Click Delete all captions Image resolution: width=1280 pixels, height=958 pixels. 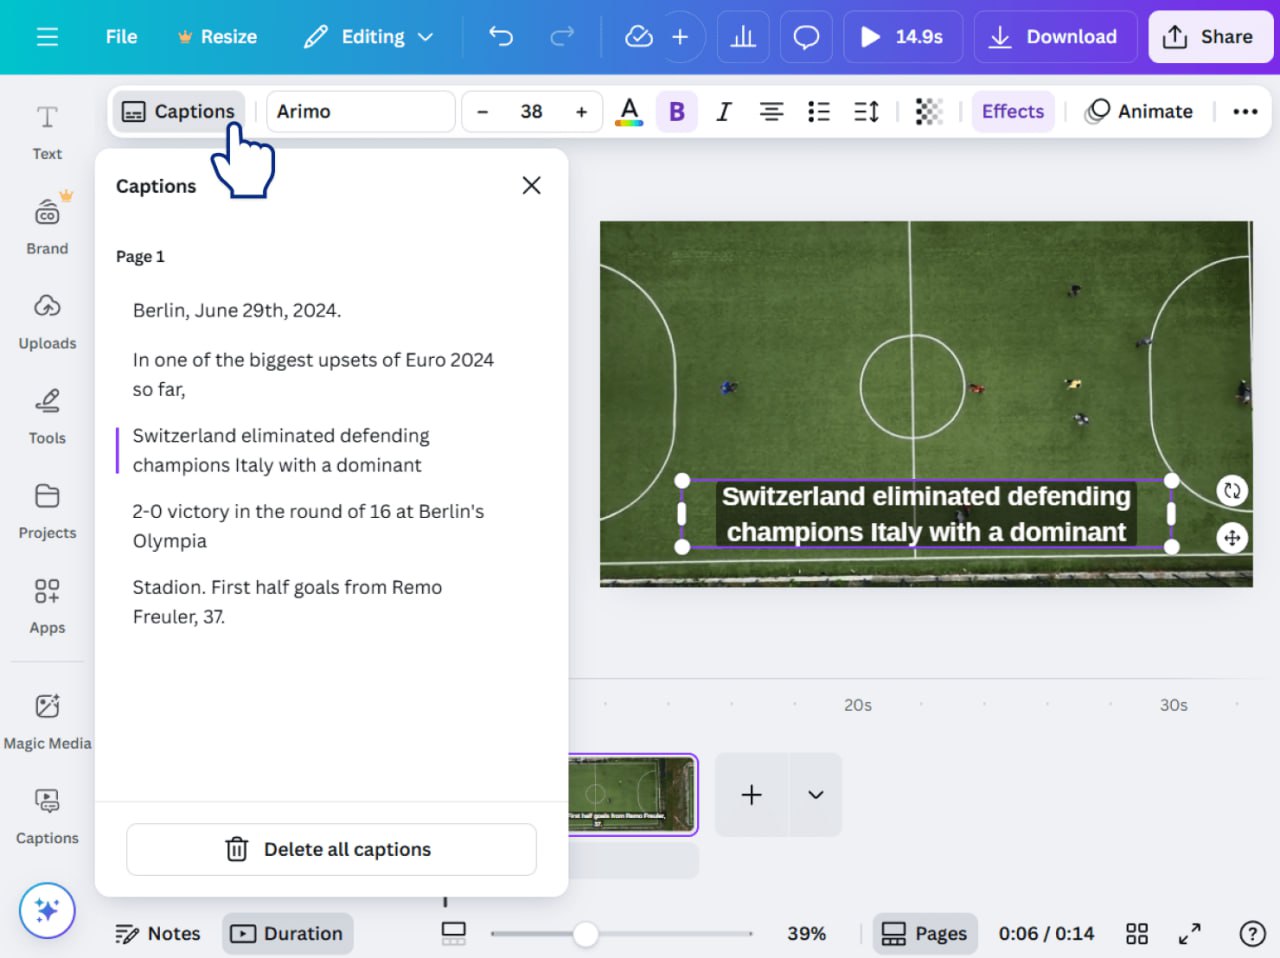pyautogui.click(x=331, y=849)
